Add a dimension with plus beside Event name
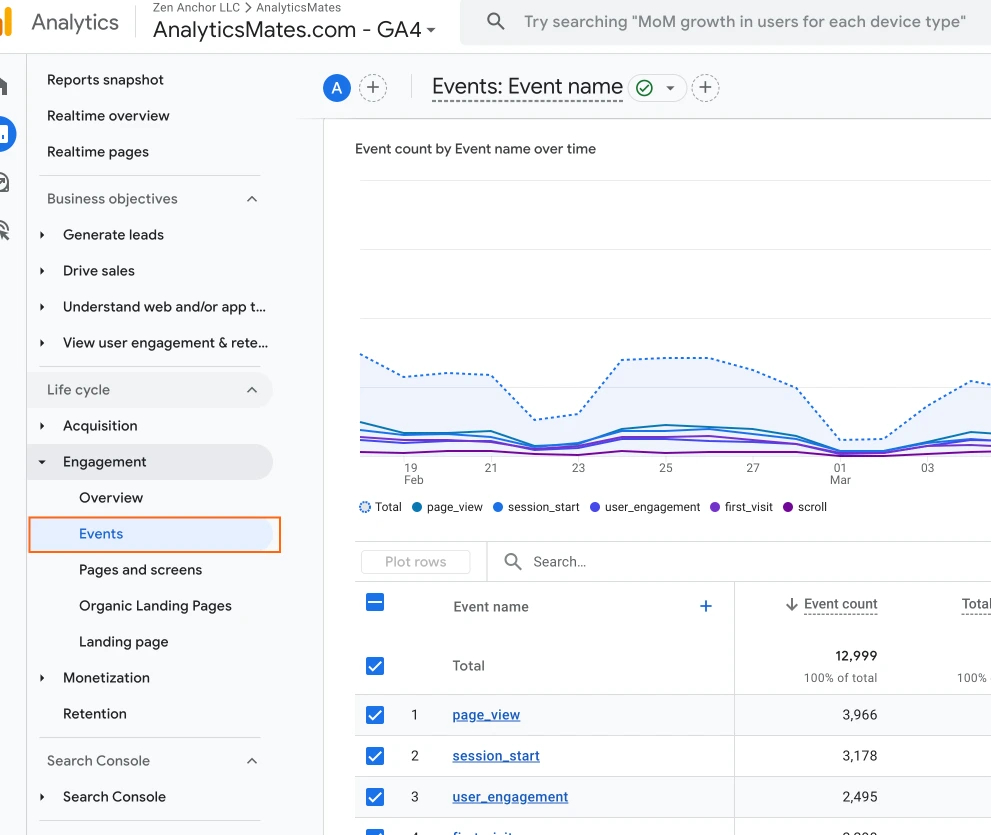This screenshot has width=991, height=835. 706,606
